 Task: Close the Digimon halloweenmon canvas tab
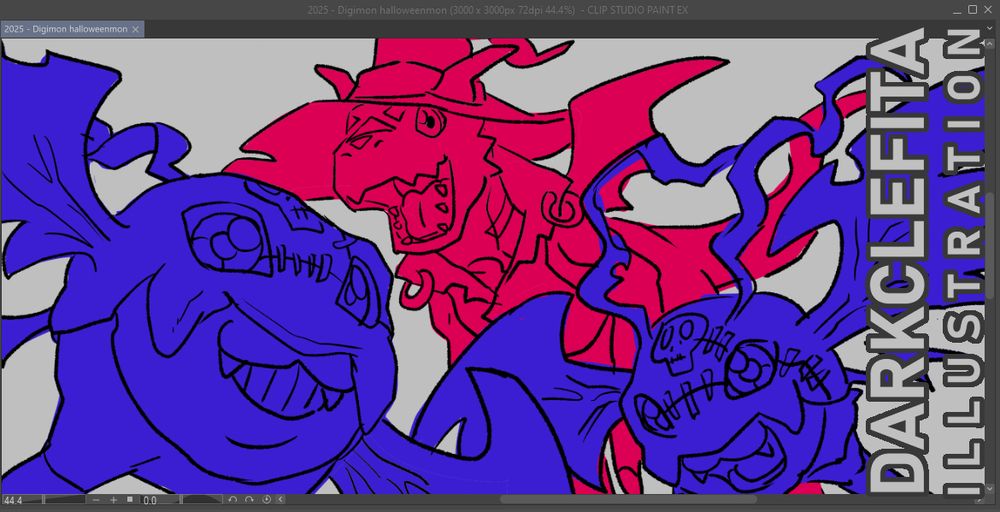135,29
